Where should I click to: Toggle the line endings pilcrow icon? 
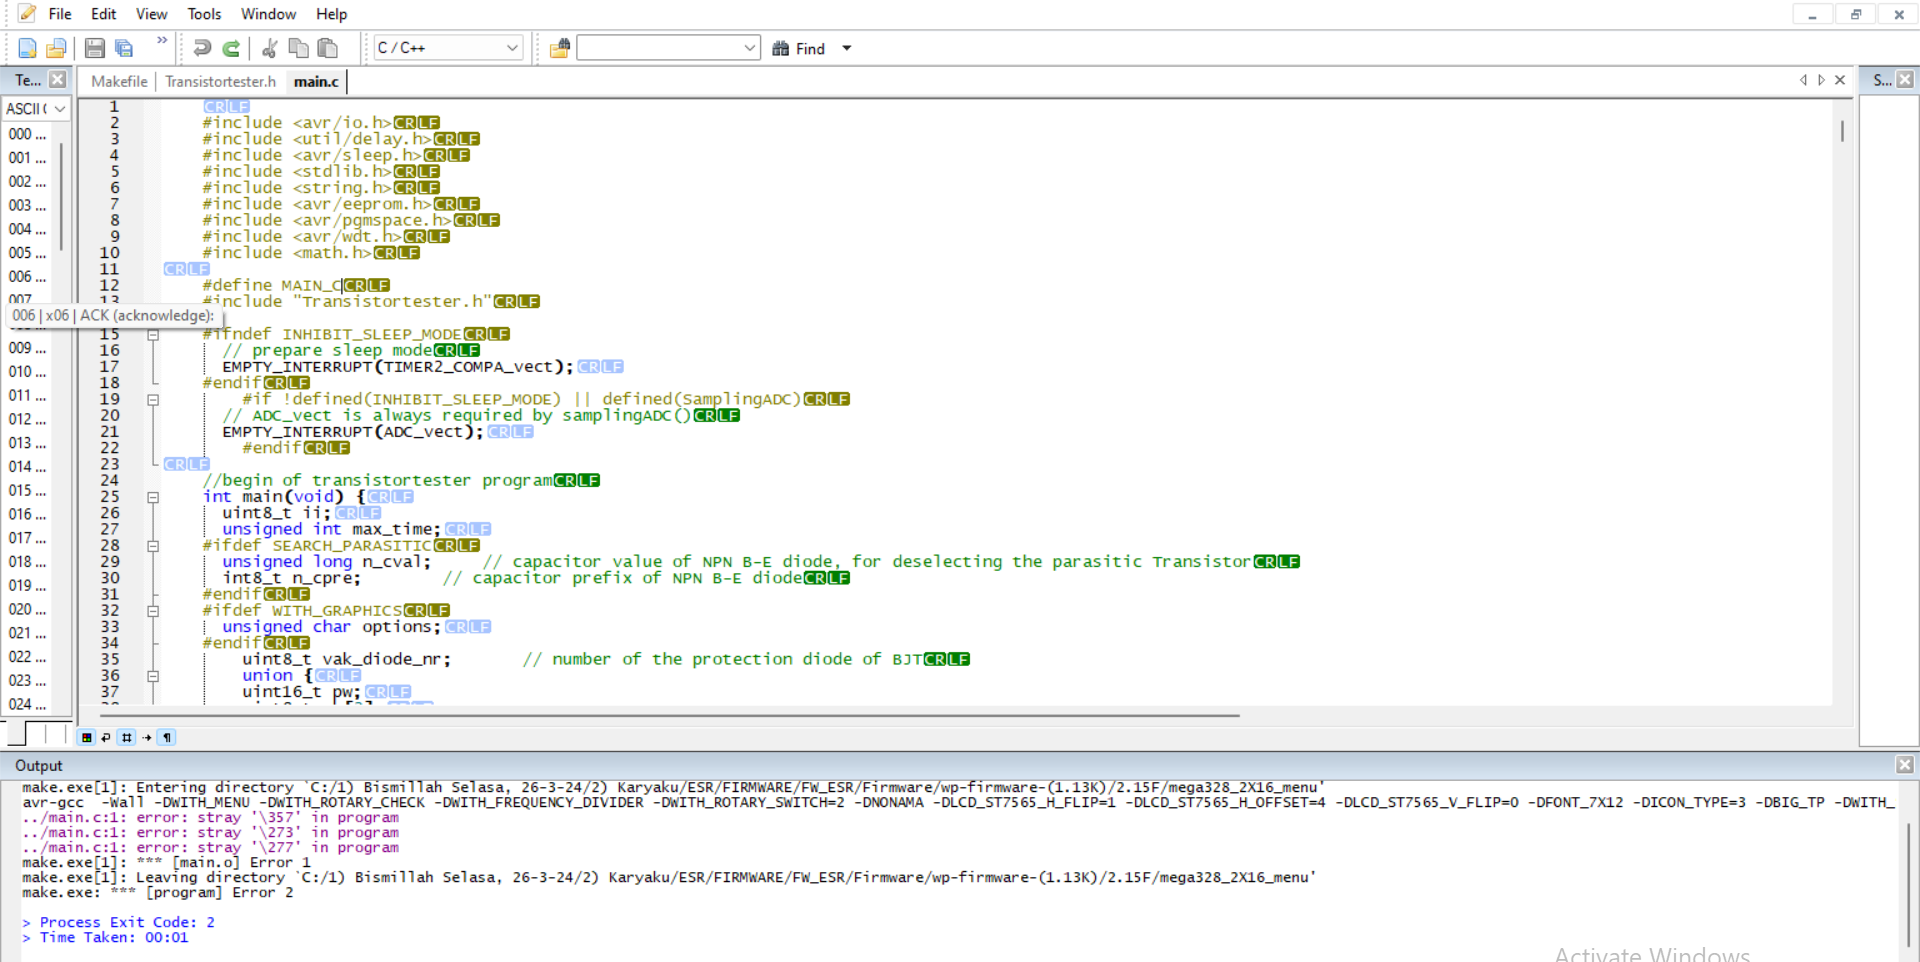point(167,737)
